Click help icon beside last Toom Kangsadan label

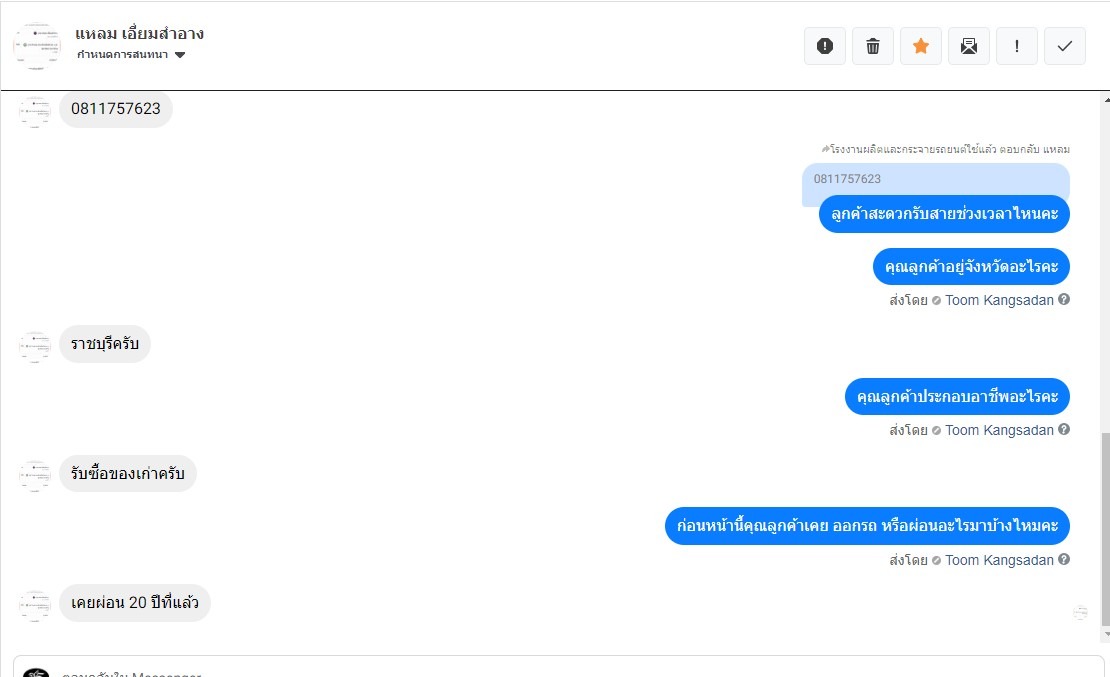pyautogui.click(x=1064, y=559)
